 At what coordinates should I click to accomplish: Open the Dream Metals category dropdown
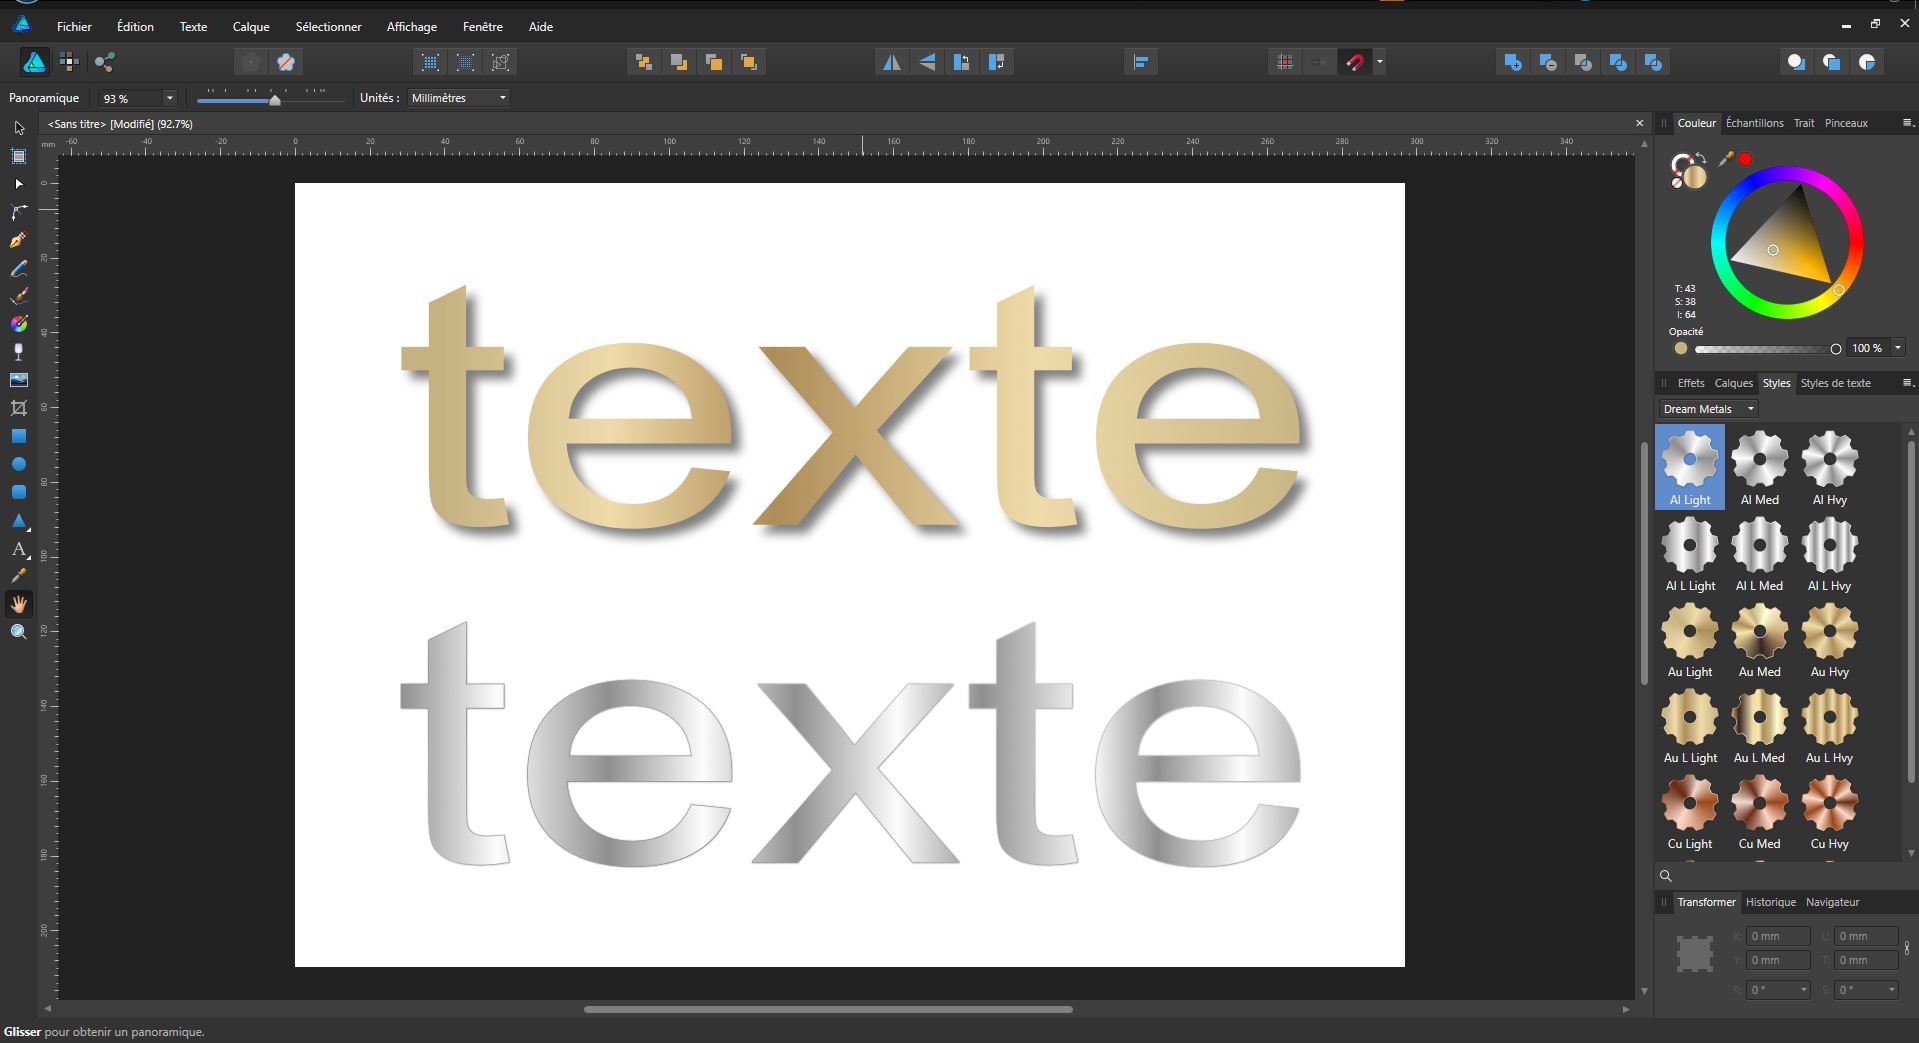coord(1708,409)
